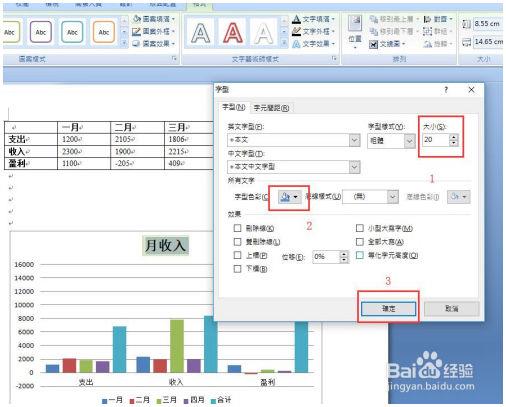Open 圖案效果 shape effects icon

tap(136, 43)
